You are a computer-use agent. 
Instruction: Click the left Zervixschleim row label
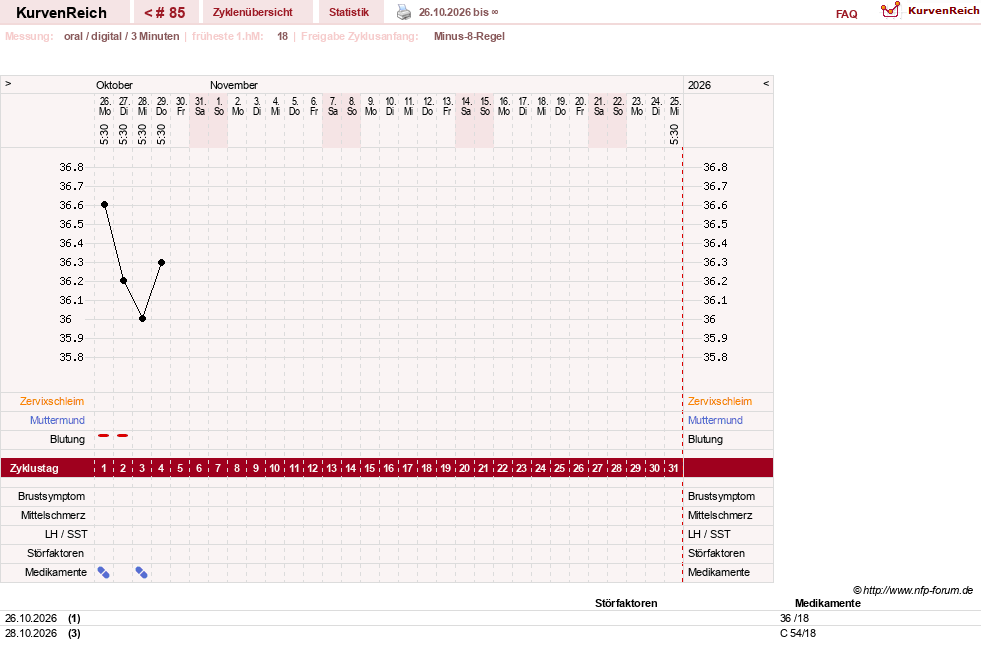coord(52,402)
